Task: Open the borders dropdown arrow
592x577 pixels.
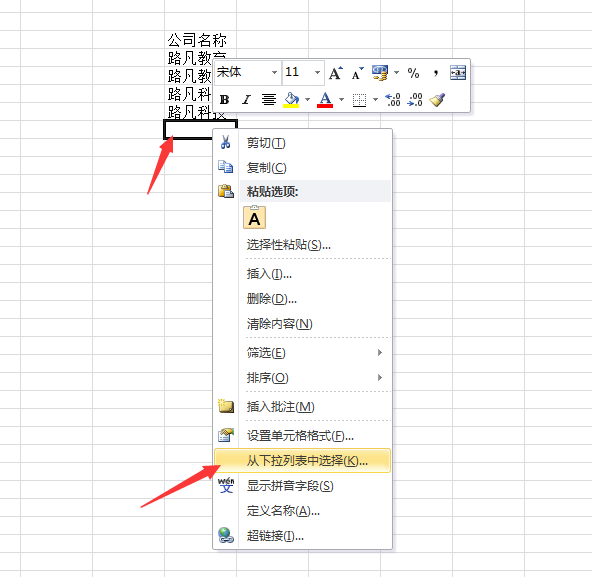Action: click(375, 100)
